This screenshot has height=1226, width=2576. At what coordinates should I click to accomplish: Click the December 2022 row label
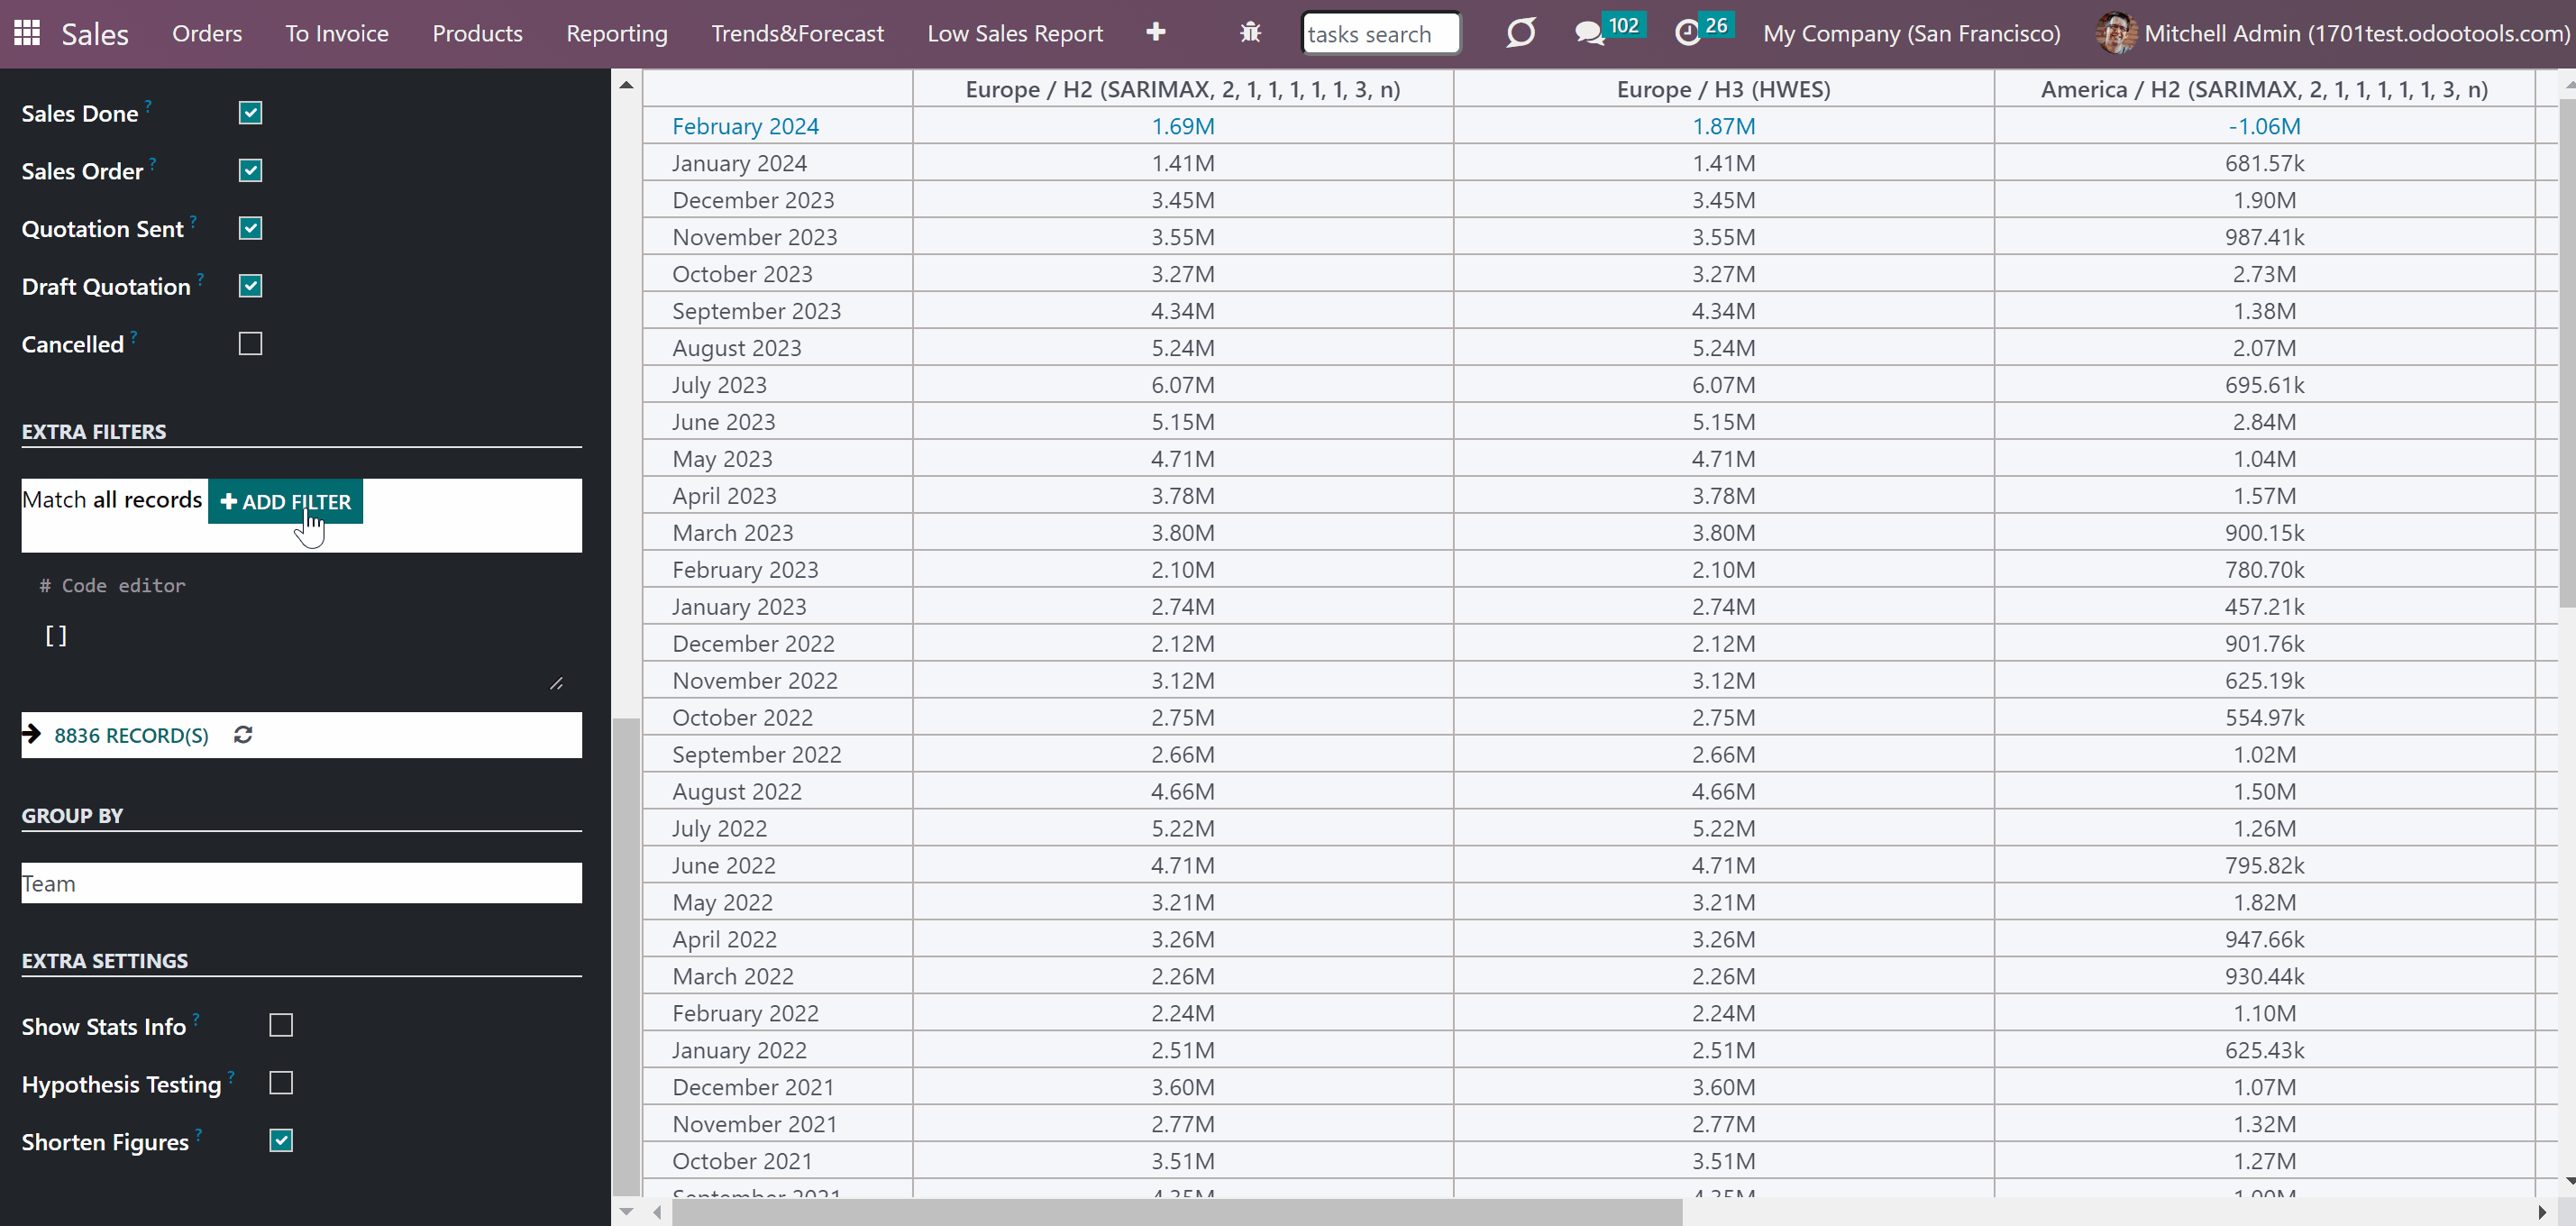tap(753, 643)
